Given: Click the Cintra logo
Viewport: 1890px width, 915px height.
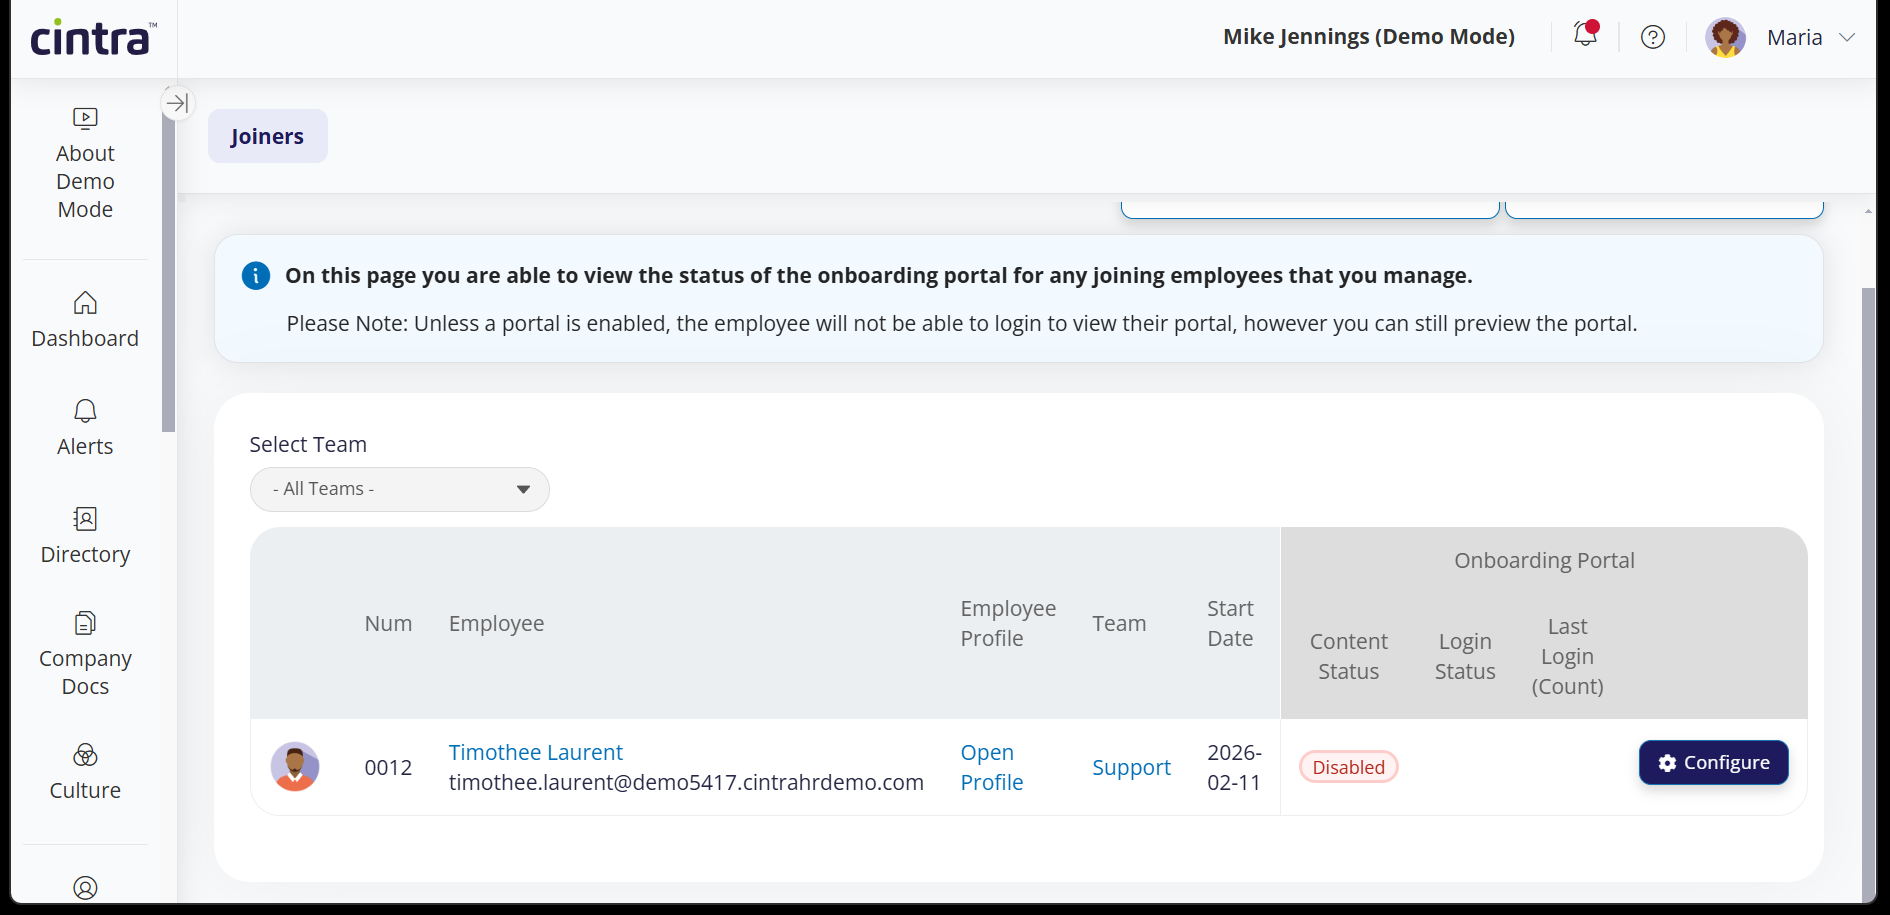Looking at the screenshot, I should click(93, 38).
